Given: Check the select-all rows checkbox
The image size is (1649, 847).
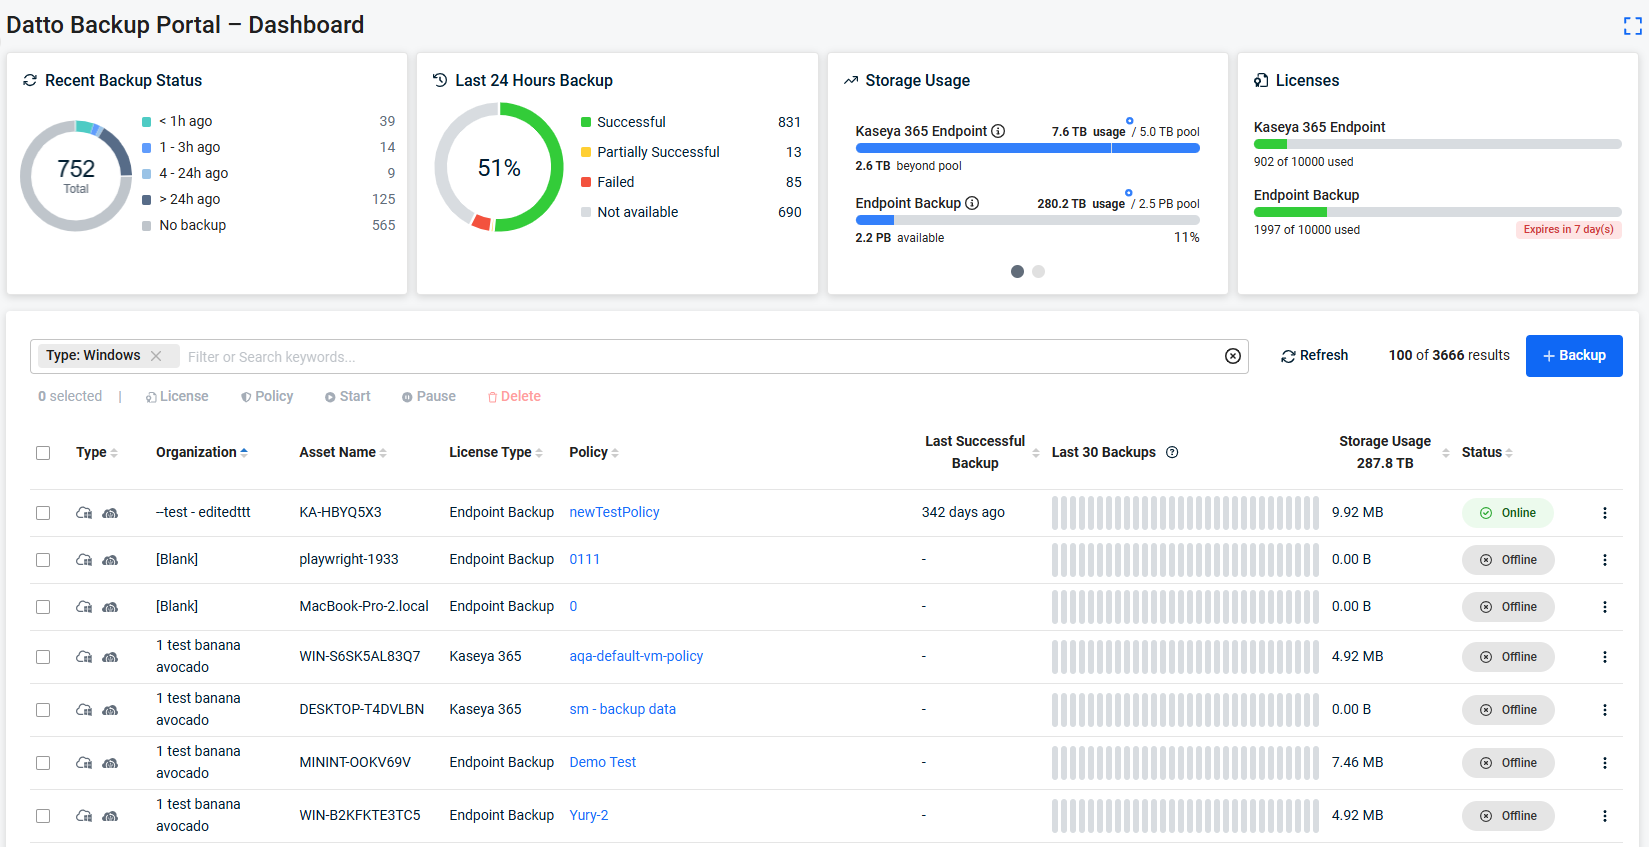Looking at the screenshot, I should point(43,453).
